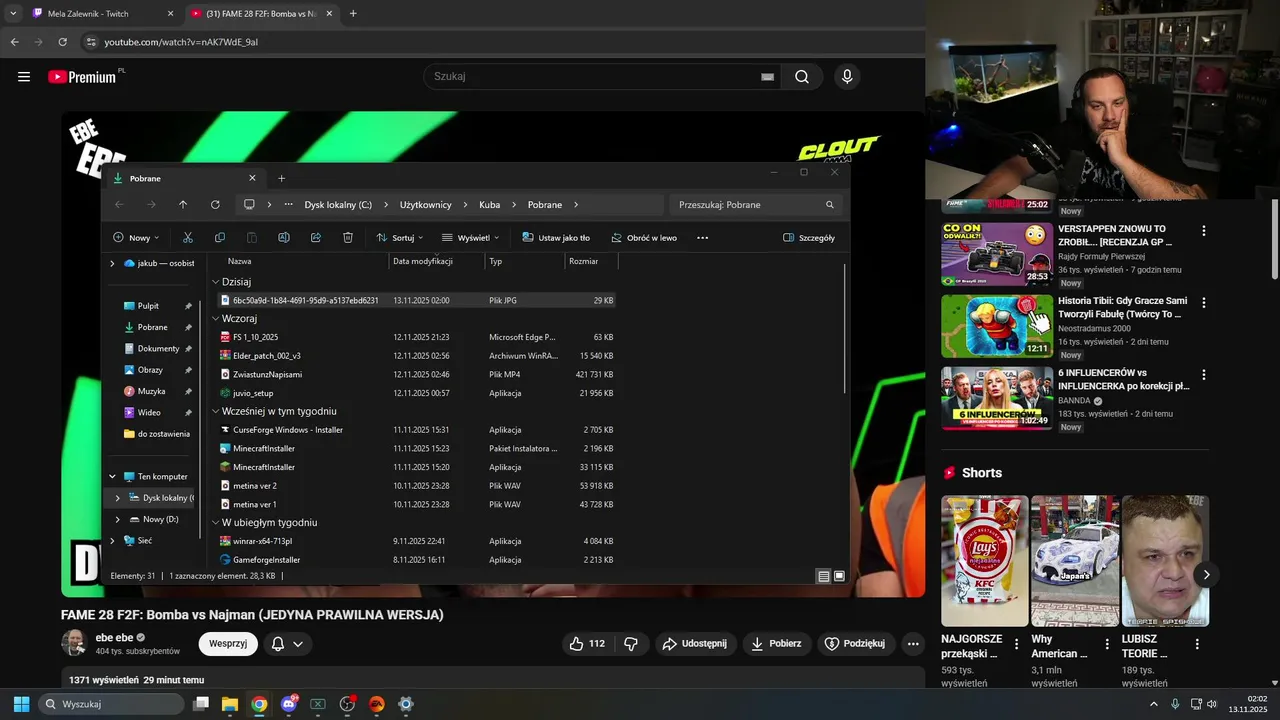Collapse the Wczoraj group
This screenshot has width=1280, height=720.
(x=215, y=319)
